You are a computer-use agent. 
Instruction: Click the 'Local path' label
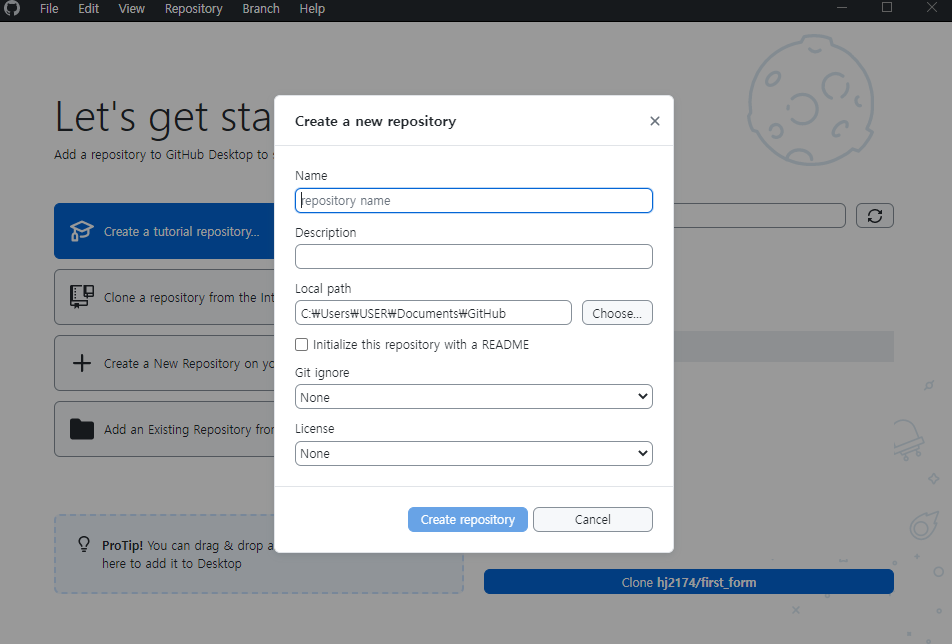323,289
